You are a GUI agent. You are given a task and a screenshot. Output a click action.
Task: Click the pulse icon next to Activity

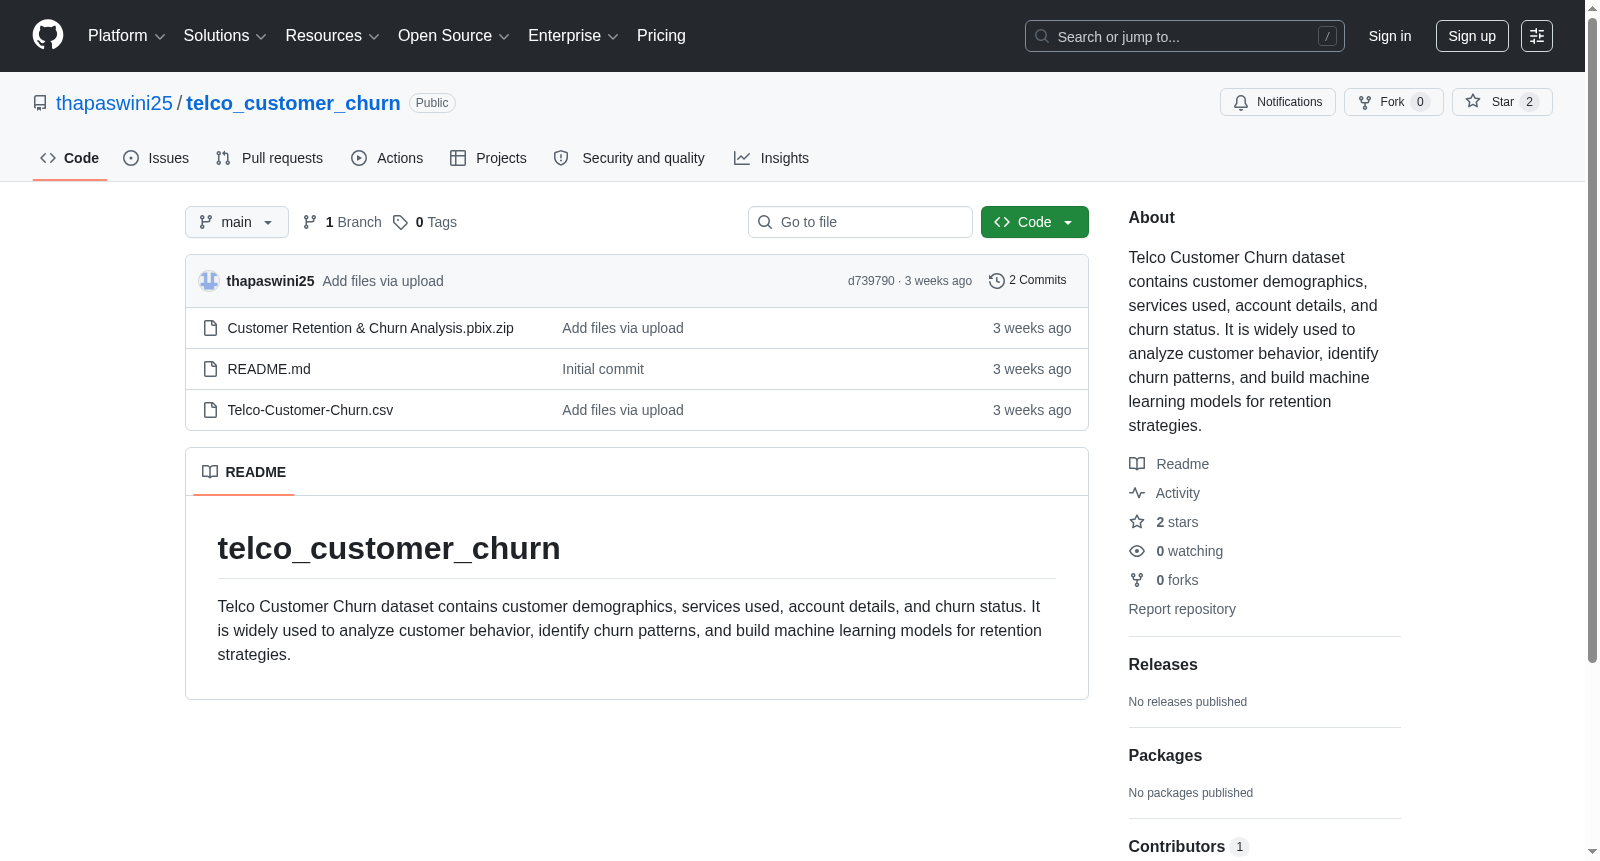click(x=1137, y=493)
